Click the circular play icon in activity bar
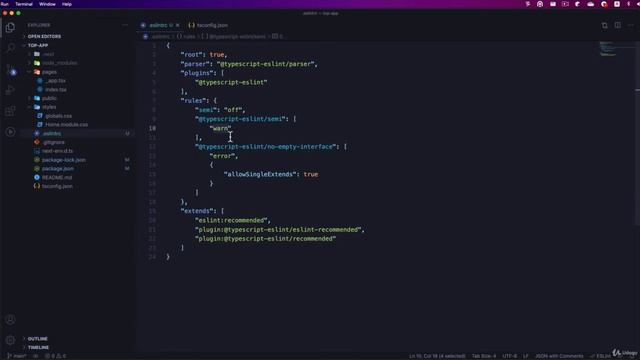The image size is (640, 360). 10,132
